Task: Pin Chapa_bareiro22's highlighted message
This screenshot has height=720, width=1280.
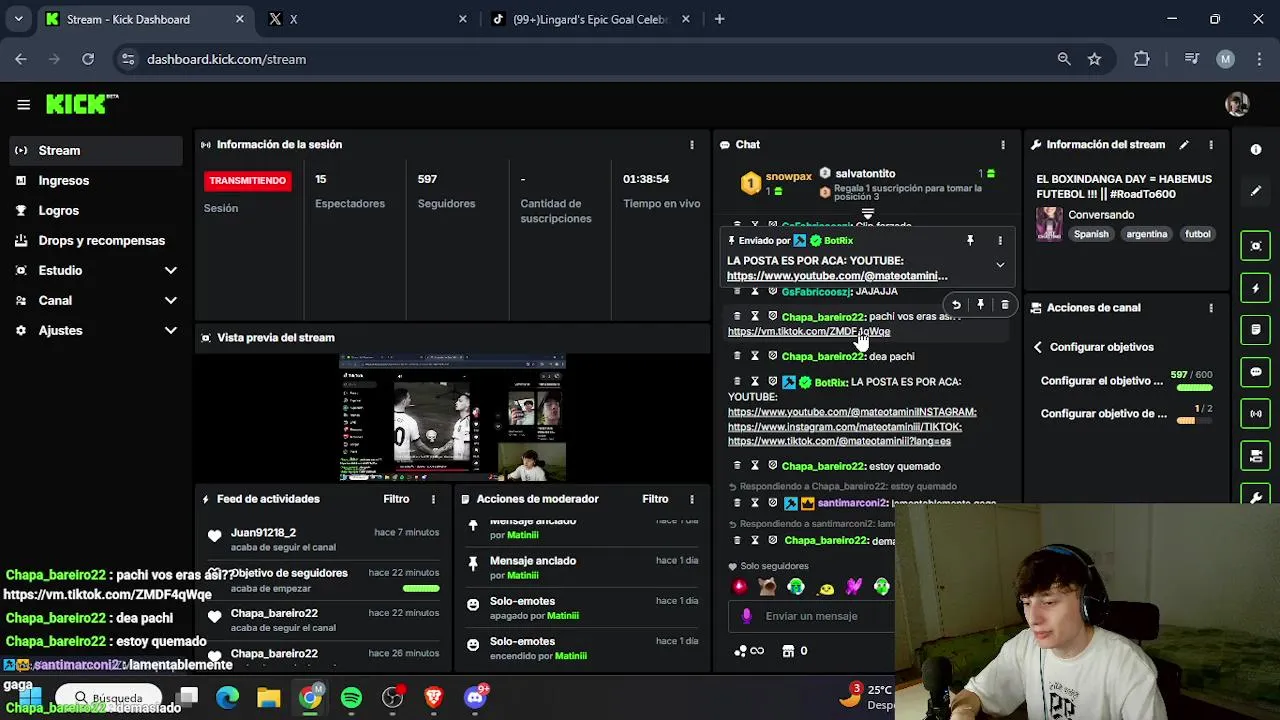Action: pos(980,305)
